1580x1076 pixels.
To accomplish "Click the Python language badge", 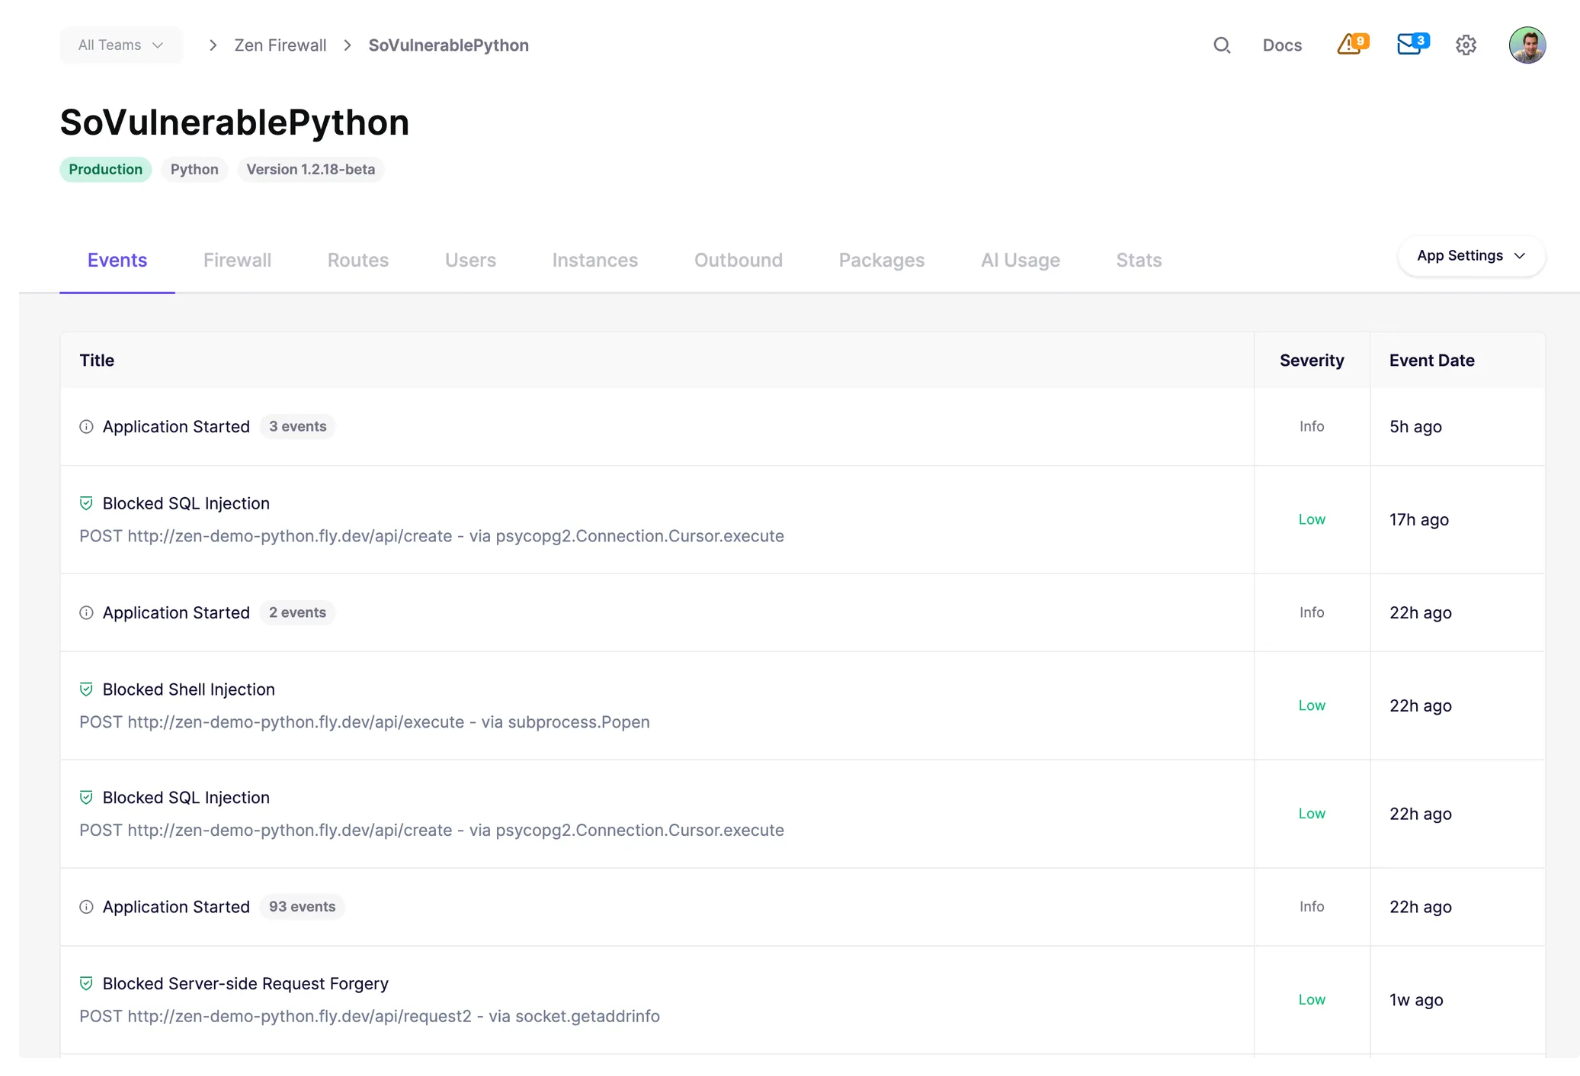I will (x=194, y=170).
